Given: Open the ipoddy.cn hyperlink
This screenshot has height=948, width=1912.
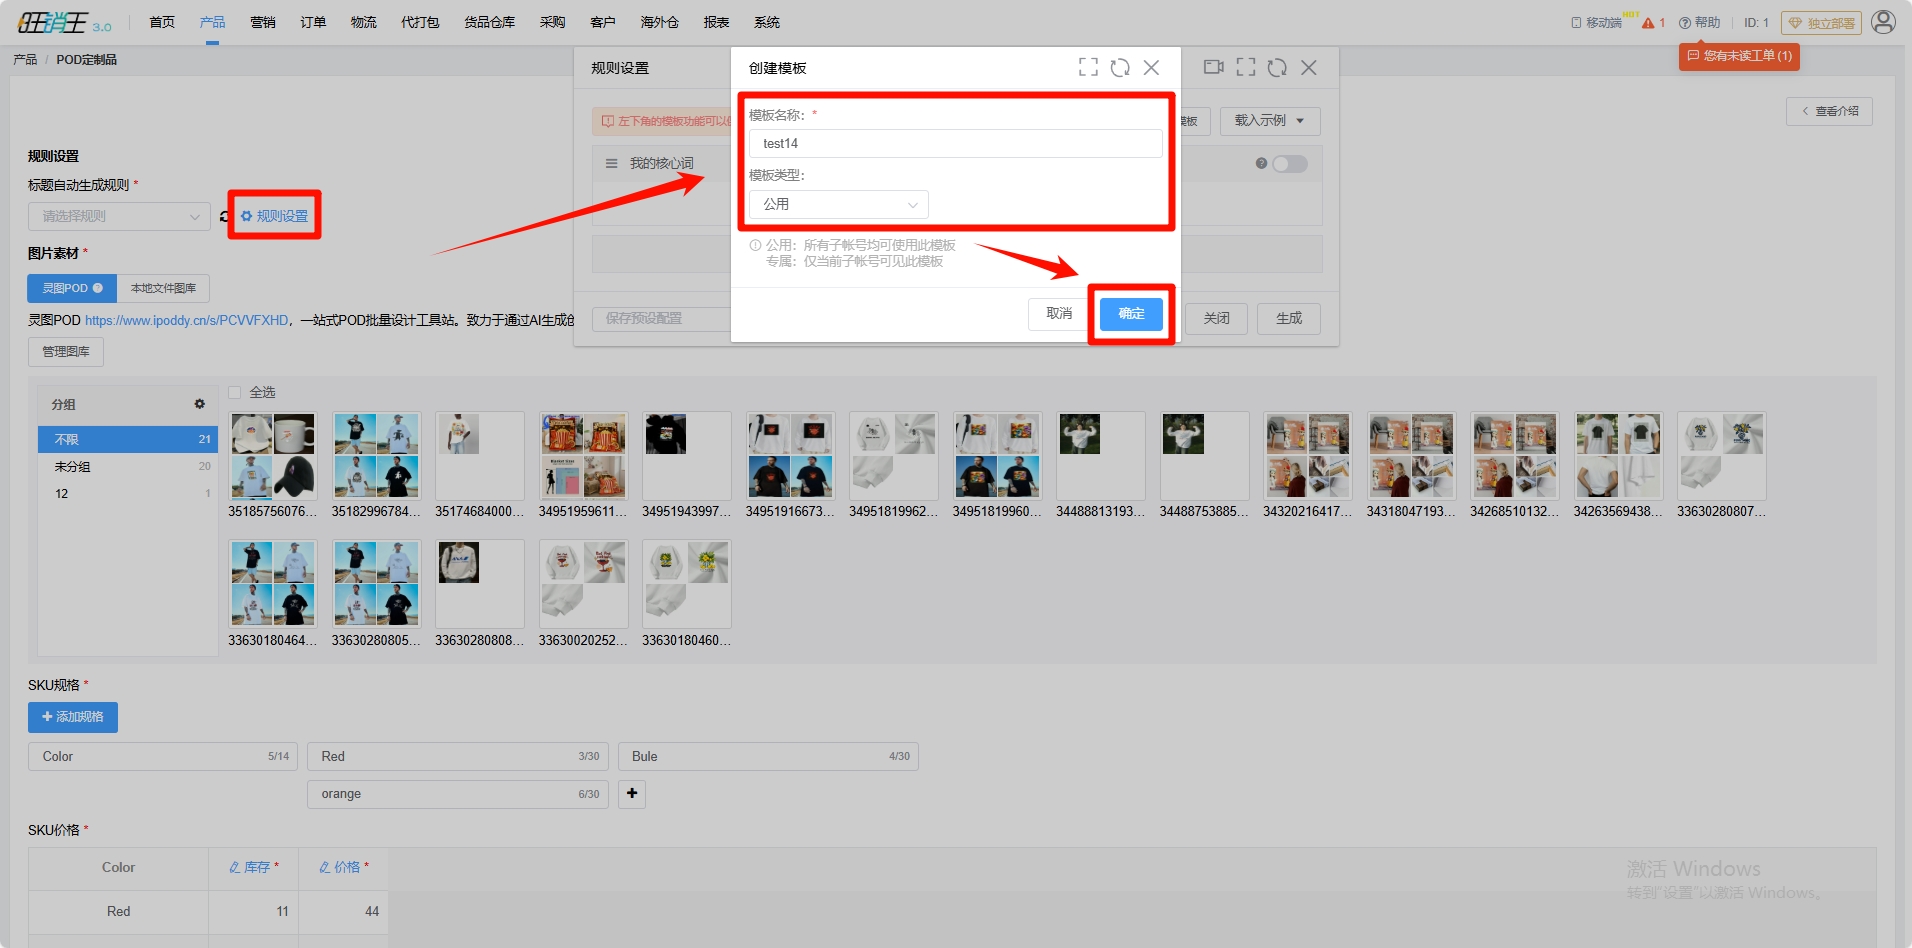Looking at the screenshot, I should click(x=186, y=320).
